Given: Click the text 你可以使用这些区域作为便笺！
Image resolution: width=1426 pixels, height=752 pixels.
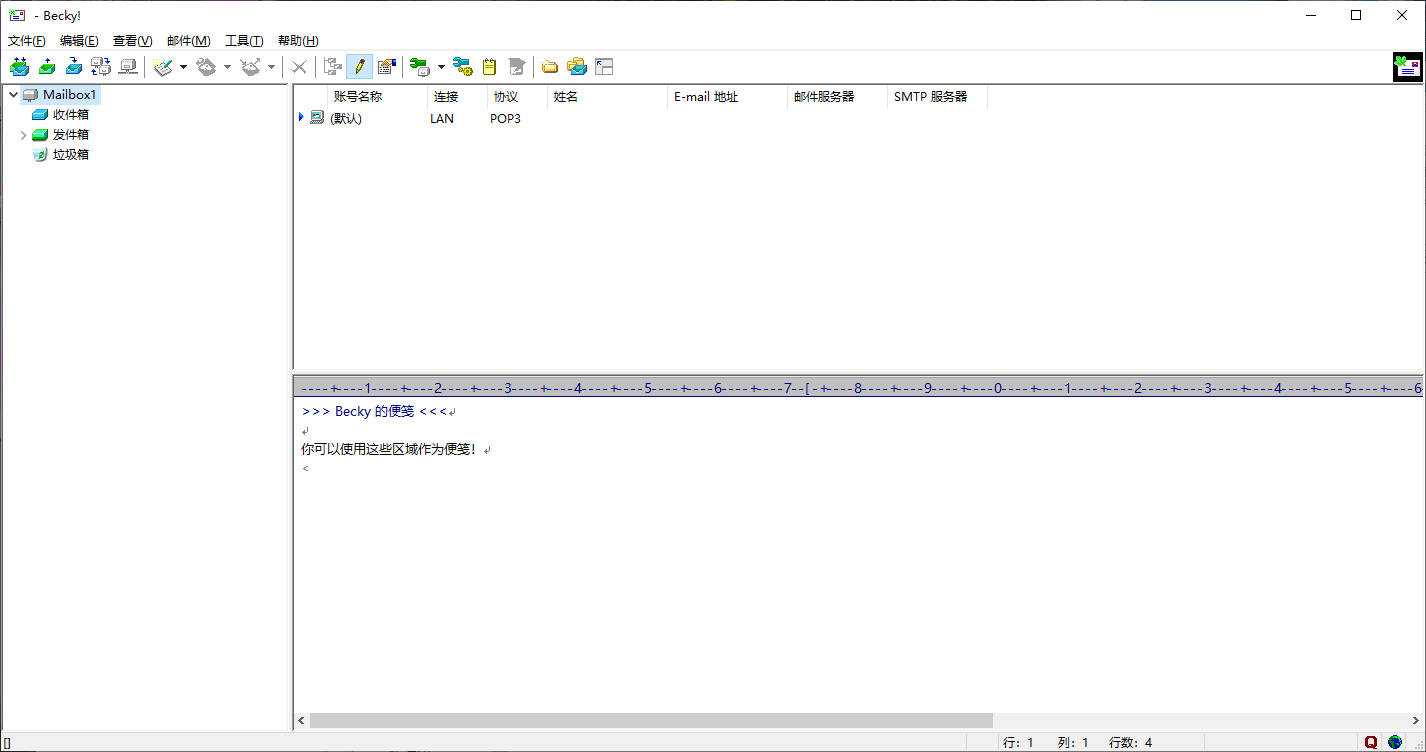Looking at the screenshot, I should pos(389,450).
